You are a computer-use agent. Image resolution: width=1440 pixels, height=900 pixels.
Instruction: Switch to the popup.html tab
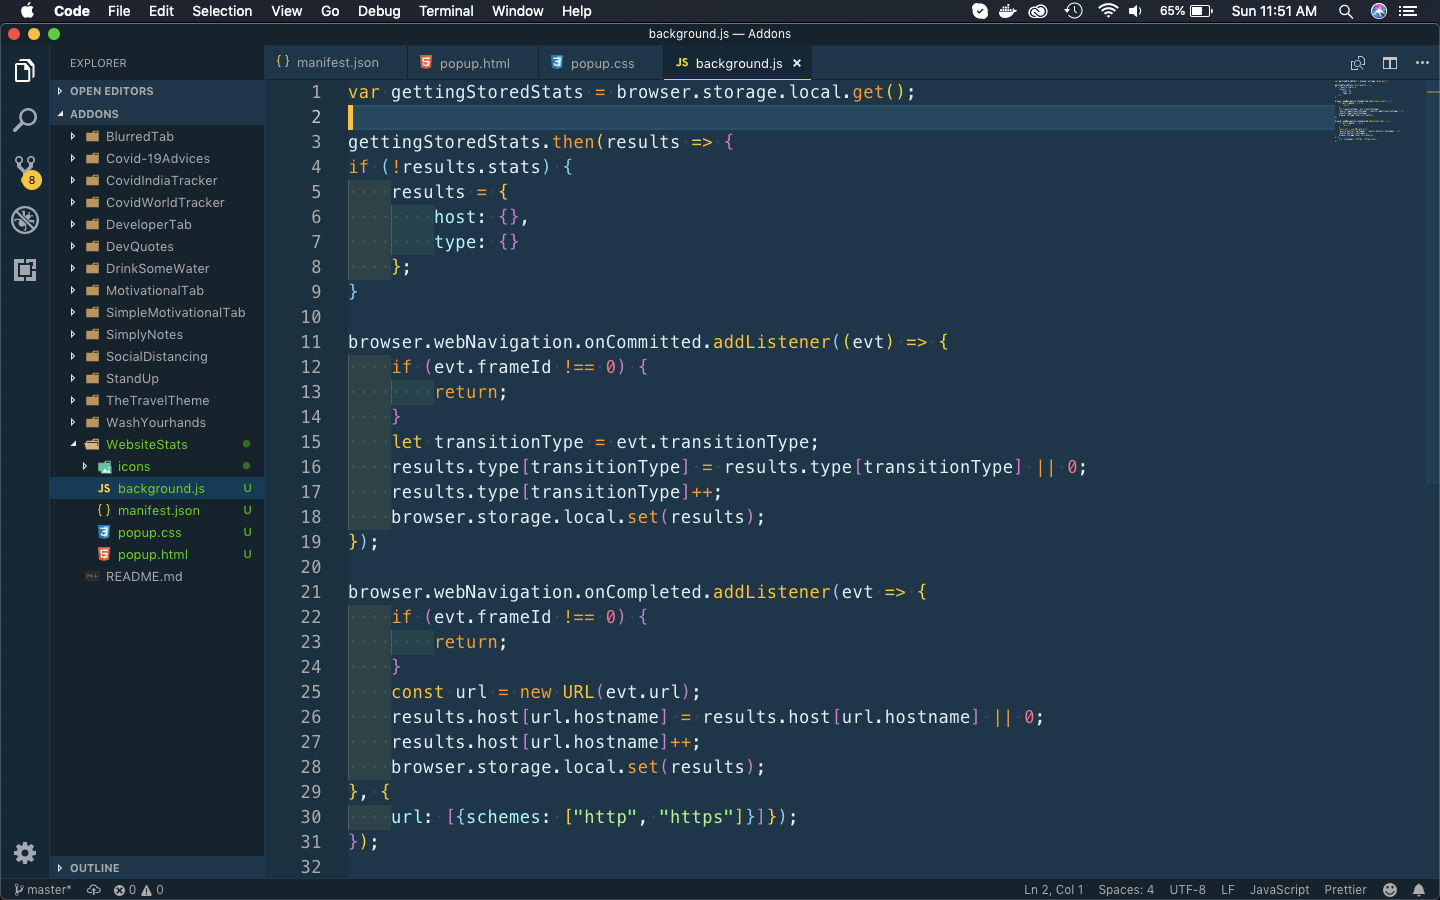point(472,62)
